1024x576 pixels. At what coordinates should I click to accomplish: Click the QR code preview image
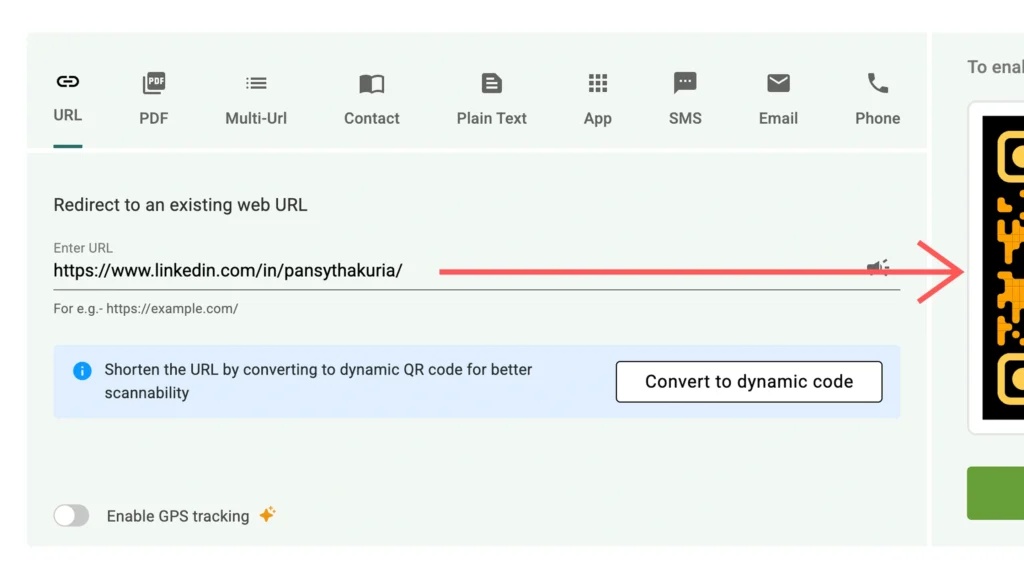pyautogui.click(x=1002, y=268)
